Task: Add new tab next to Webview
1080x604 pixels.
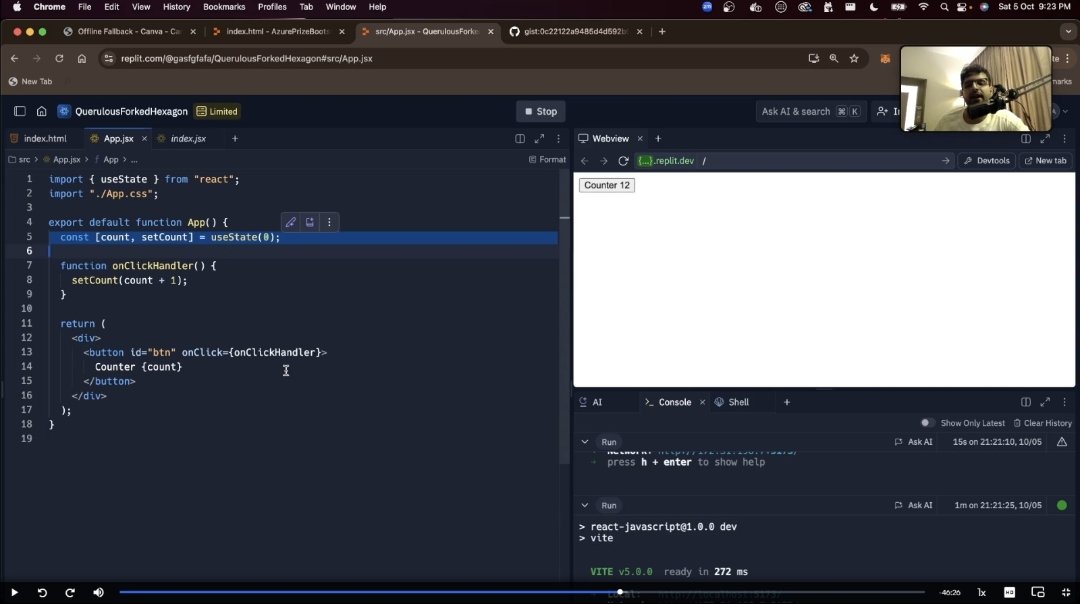Action: (658, 138)
